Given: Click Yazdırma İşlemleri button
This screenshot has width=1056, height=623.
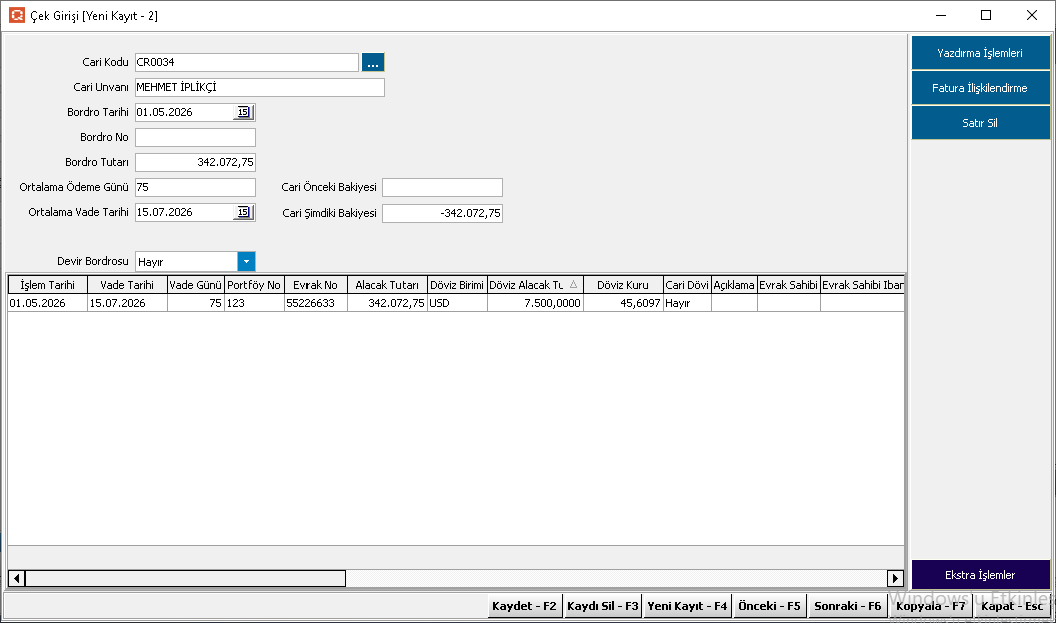Looking at the screenshot, I should (980, 53).
